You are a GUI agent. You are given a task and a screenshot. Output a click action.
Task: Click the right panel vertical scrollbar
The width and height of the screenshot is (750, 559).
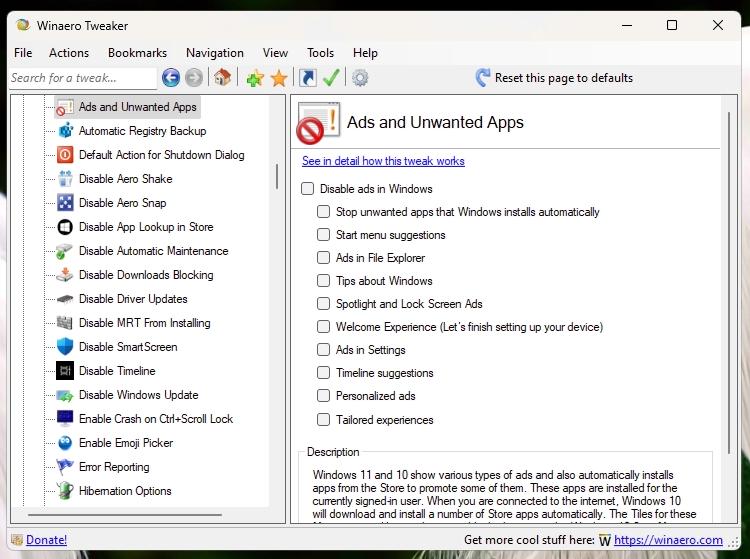[728, 283]
